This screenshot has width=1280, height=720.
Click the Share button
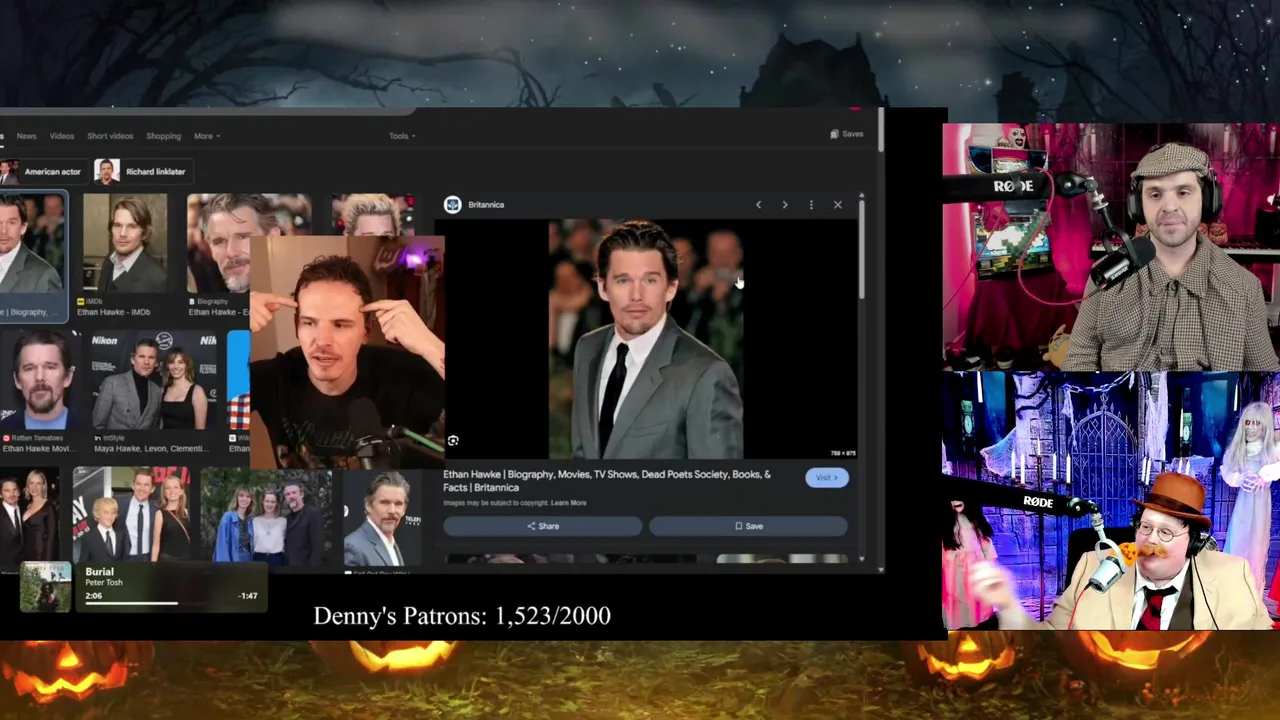tap(543, 526)
